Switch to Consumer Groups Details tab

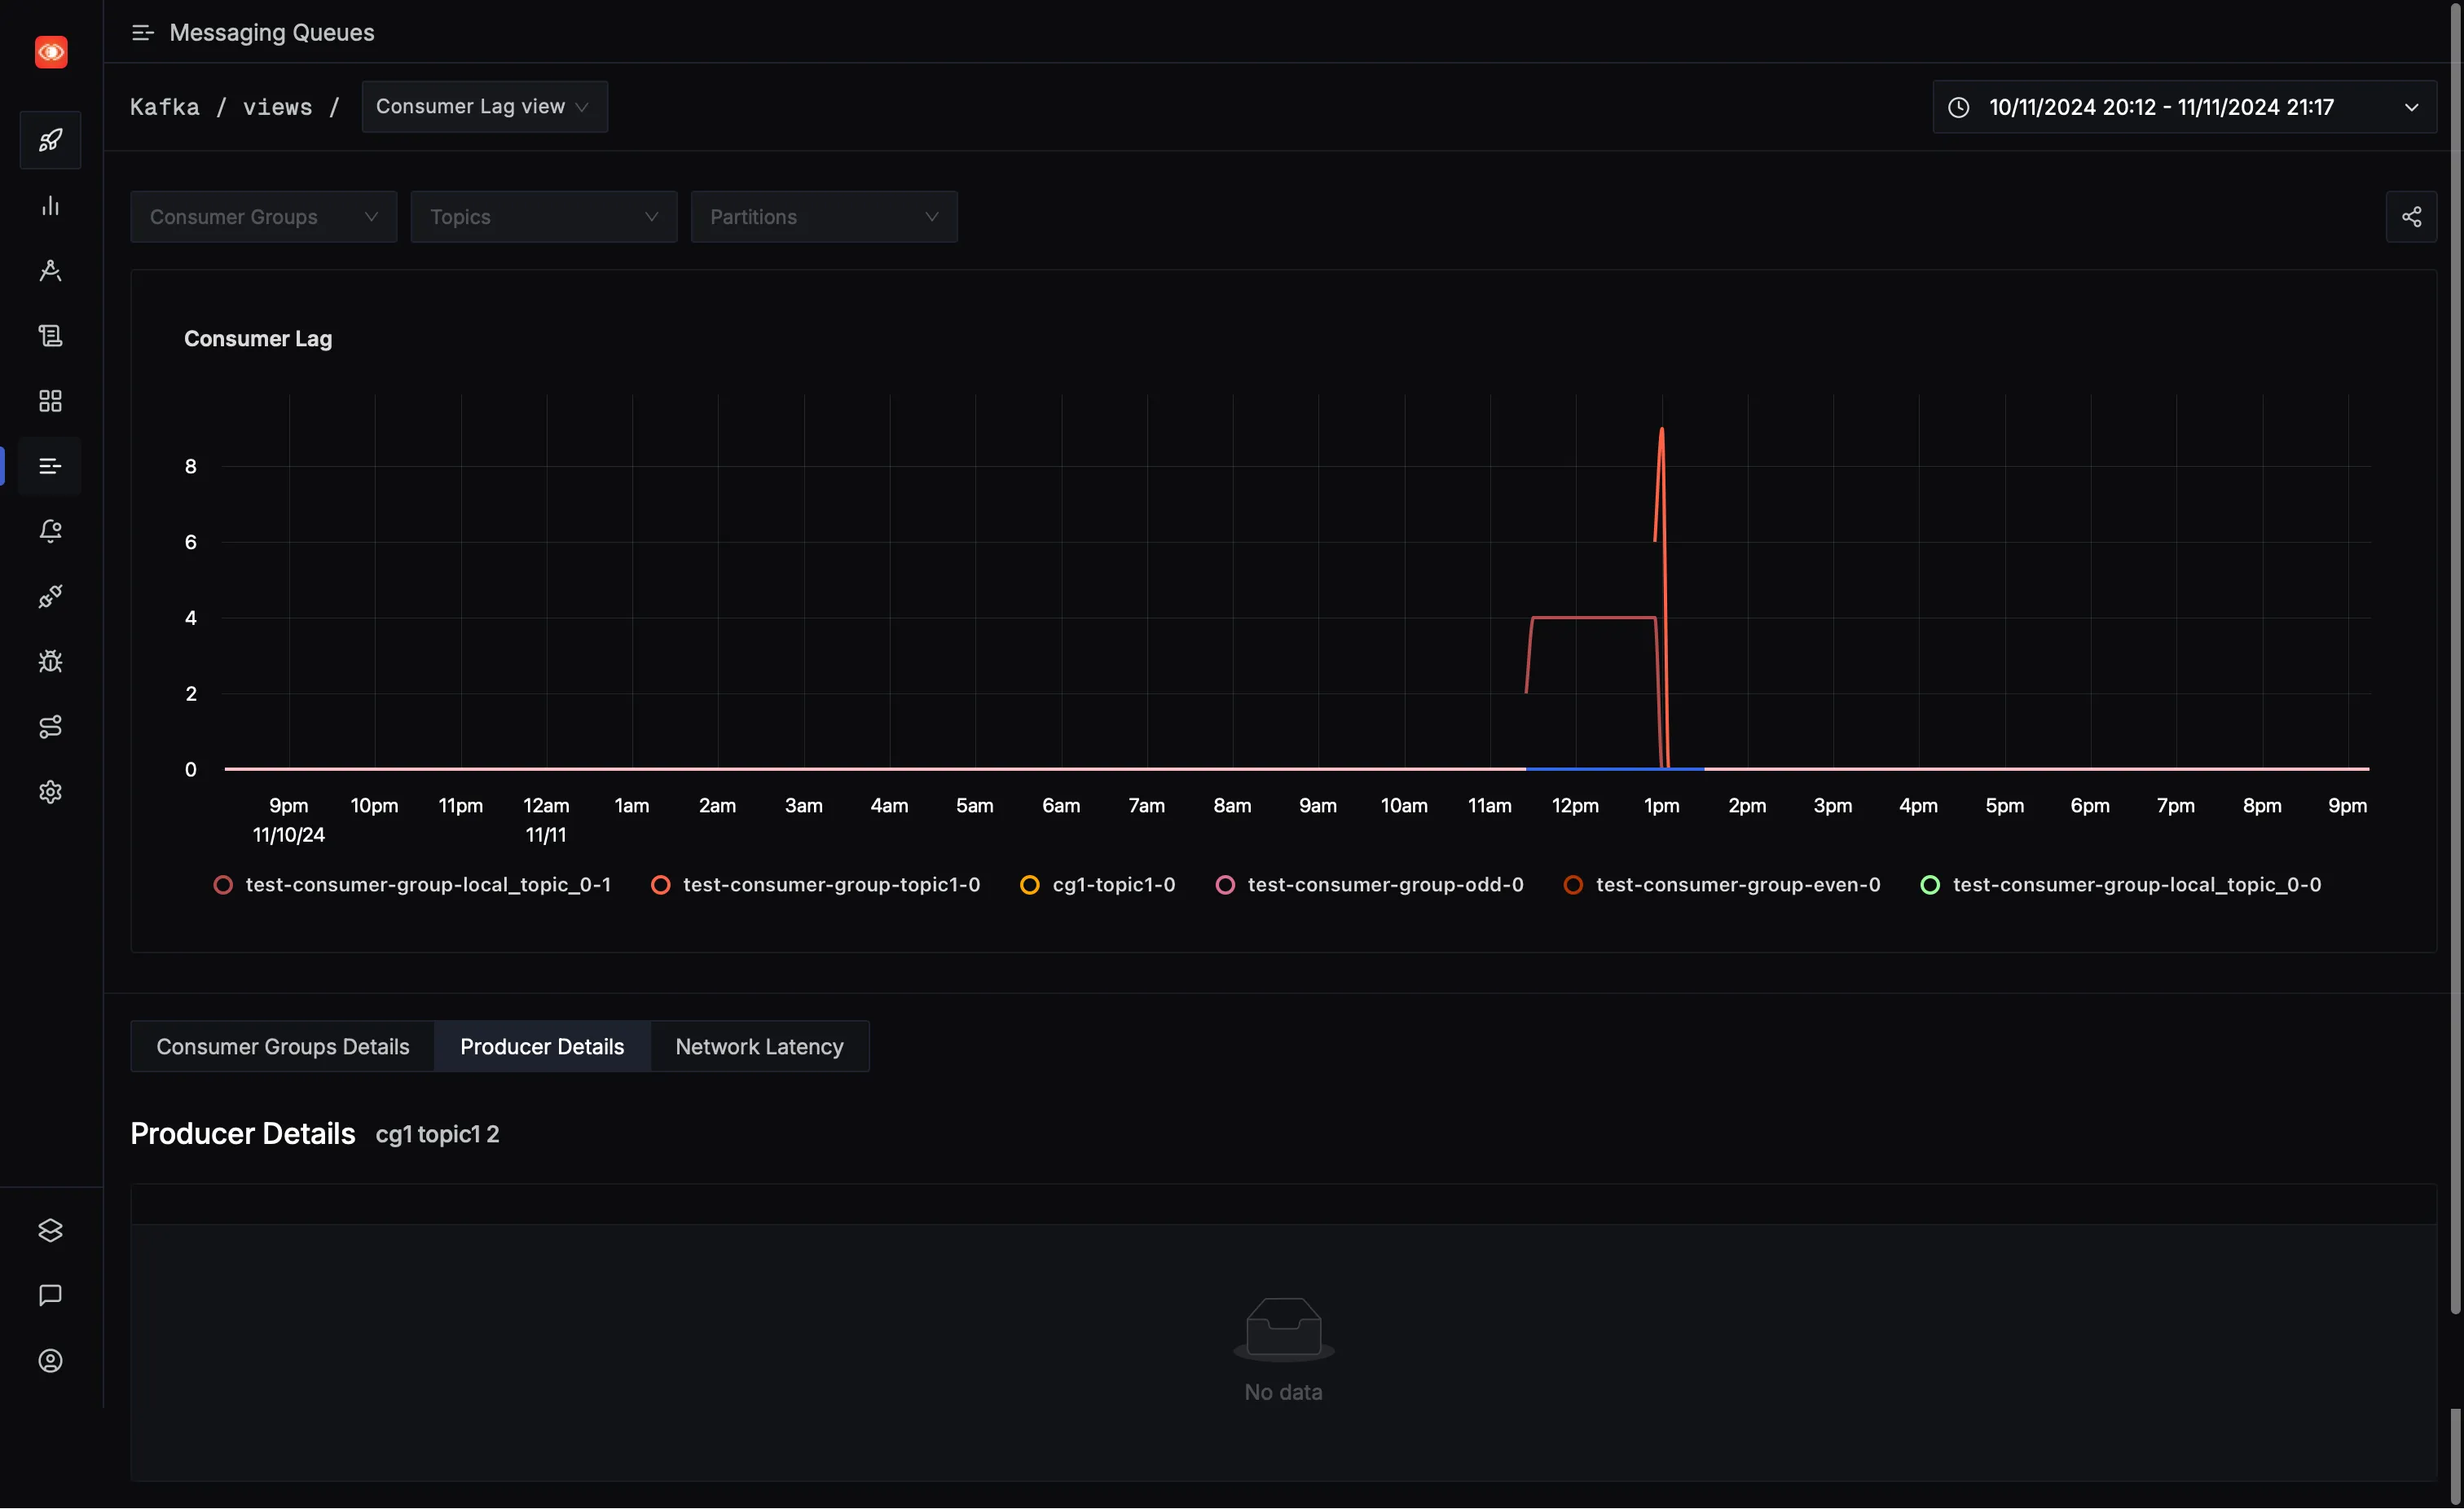(283, 1046)
